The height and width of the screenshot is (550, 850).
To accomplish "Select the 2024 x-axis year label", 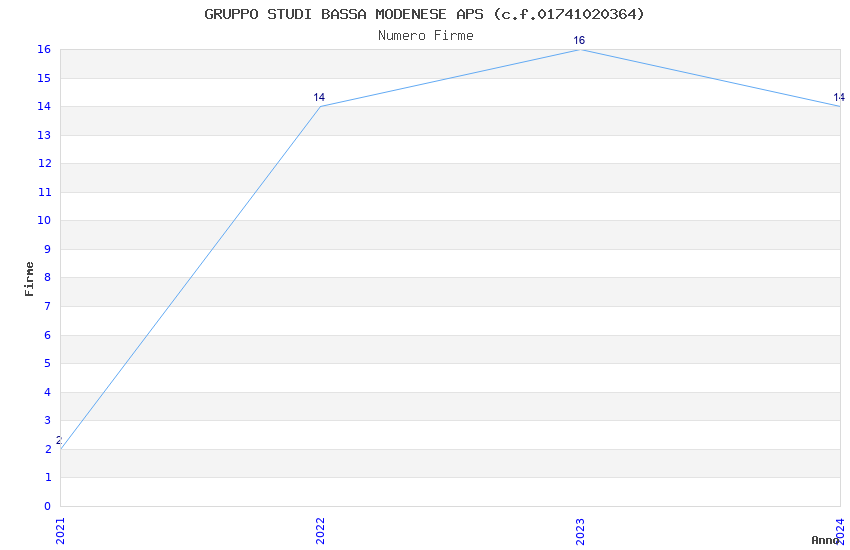I will tap(840, 531).
